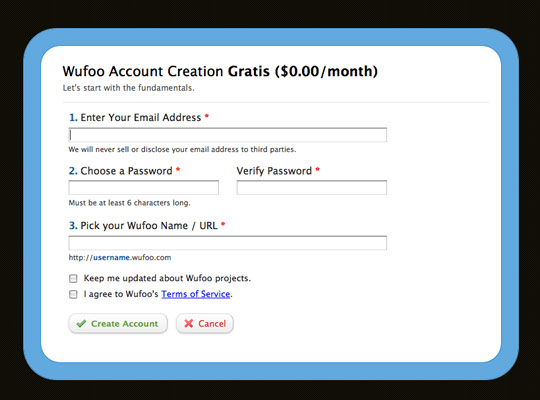Click the 'Pick your Wufoo Name / URL' label

coord(149,226)
